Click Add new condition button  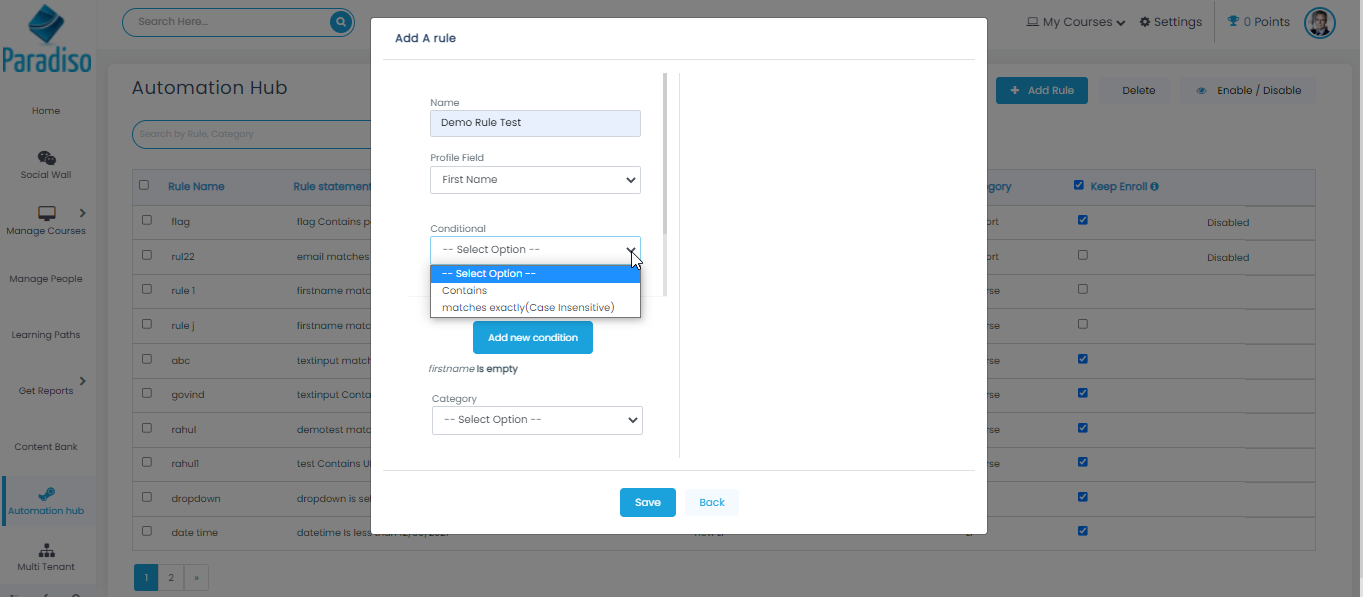click(532, 338)
